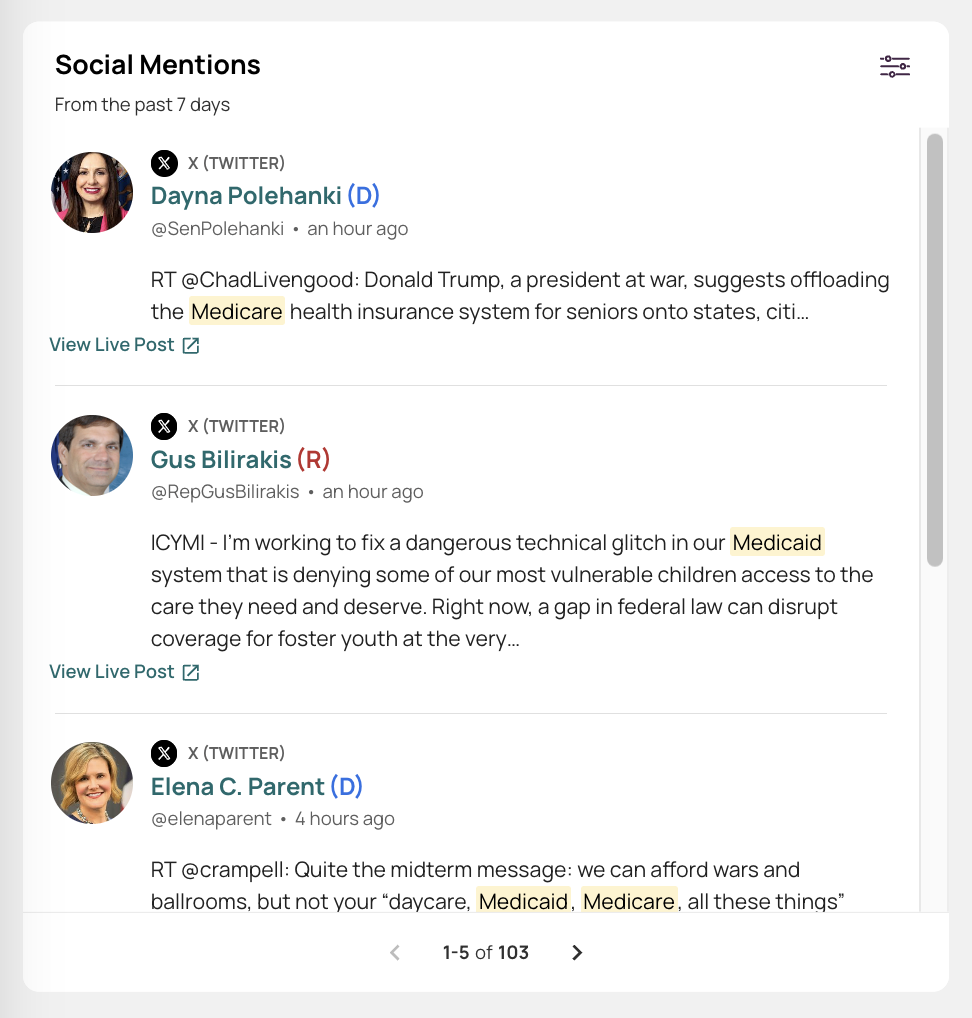Click external-link icon on Bilirakis's View Live Post
972x1018 pixels.
pyautogui.click(x=191, y=673)
